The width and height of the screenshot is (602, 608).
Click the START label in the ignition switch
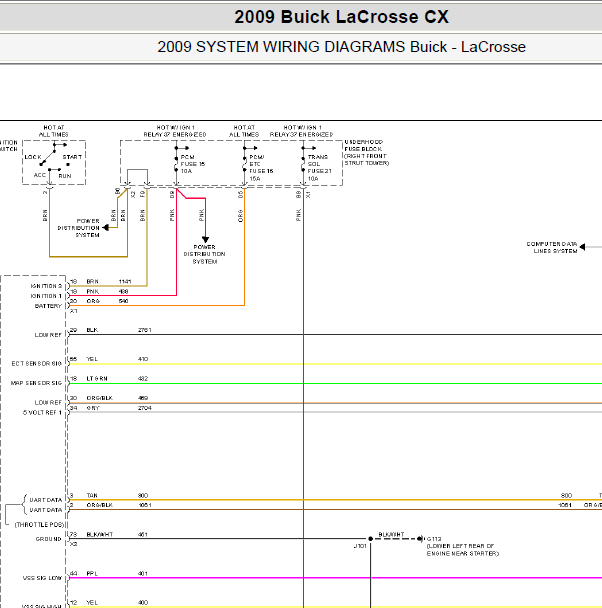click(72, 157)
